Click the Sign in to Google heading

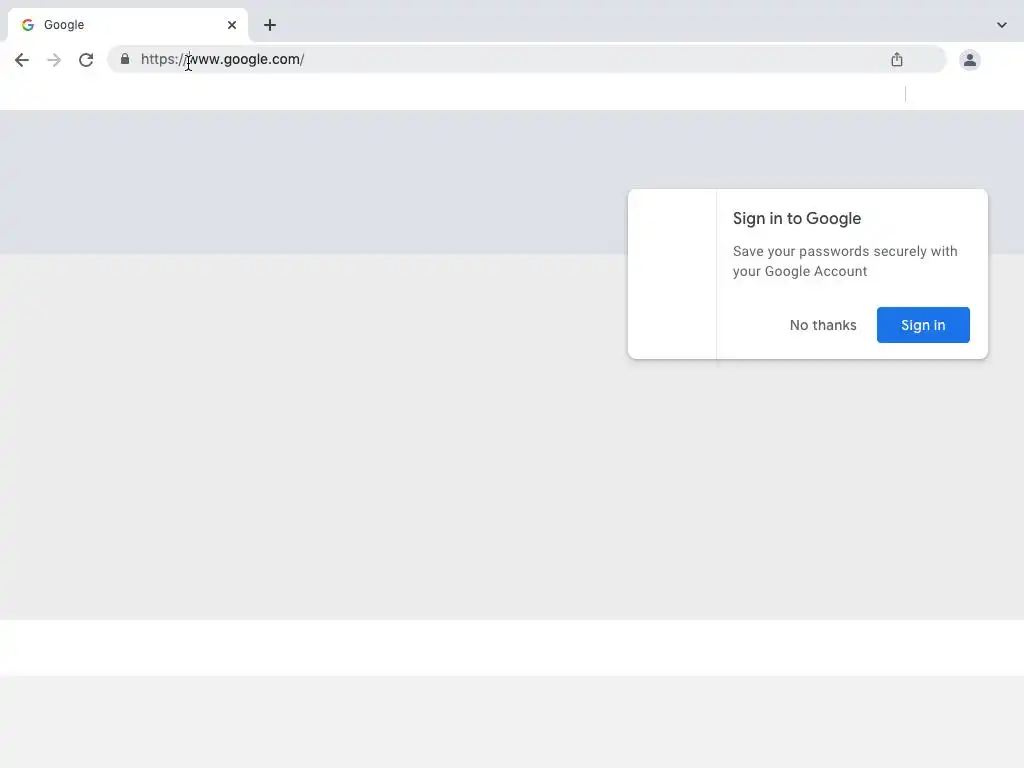(797, 218)
